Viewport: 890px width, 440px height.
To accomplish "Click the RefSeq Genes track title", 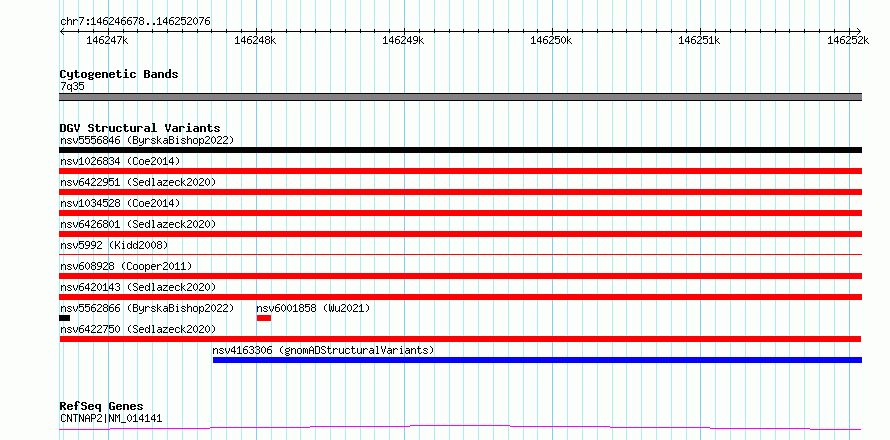I will click(x=102, y=407).
